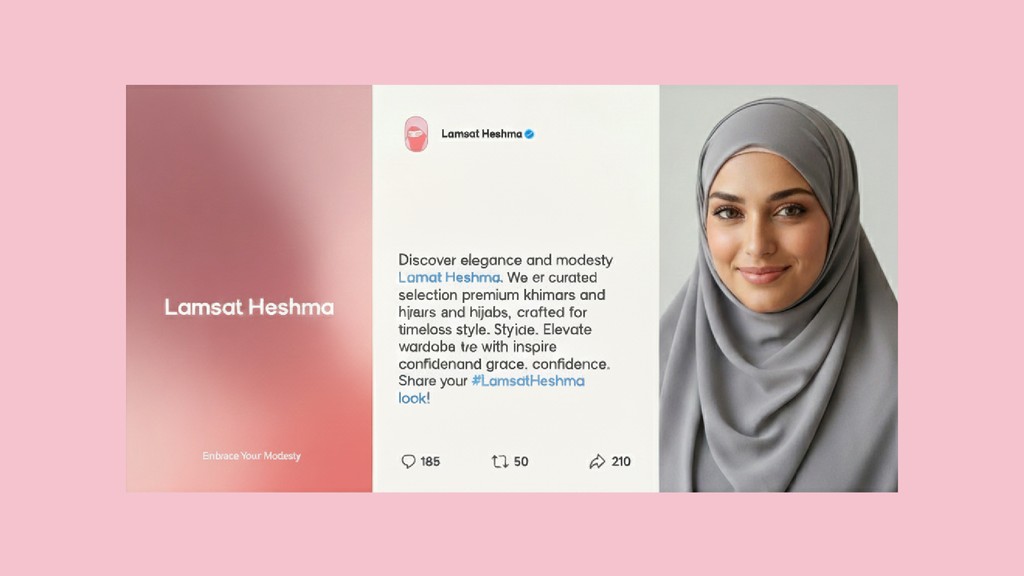Click the comment speech bubble icon
The height and width of the screenshot is (576, 1024).
408,462
